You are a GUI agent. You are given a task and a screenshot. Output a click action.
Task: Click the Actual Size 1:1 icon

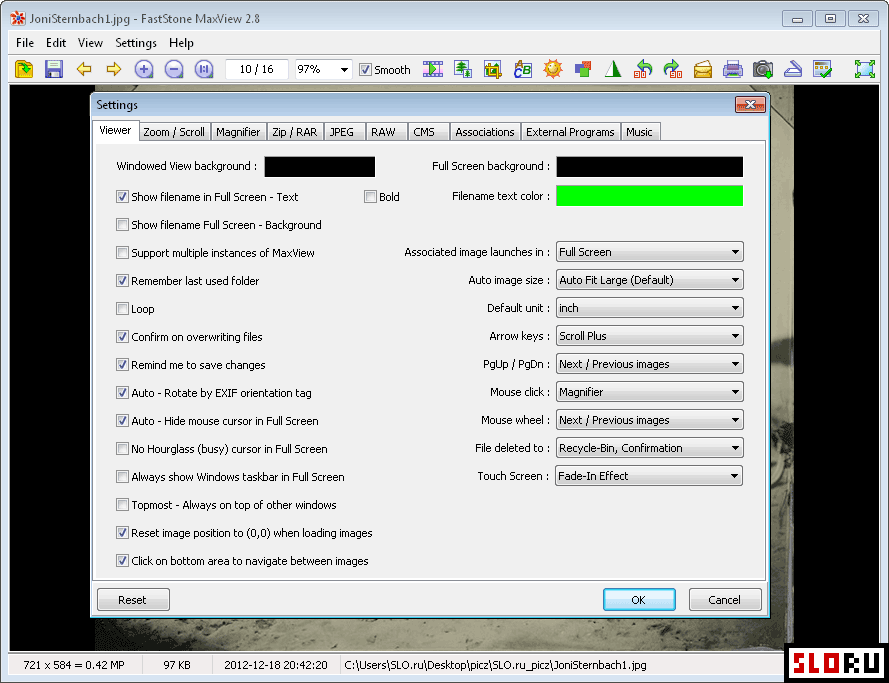pyautogui.click(x=204, y=69)
